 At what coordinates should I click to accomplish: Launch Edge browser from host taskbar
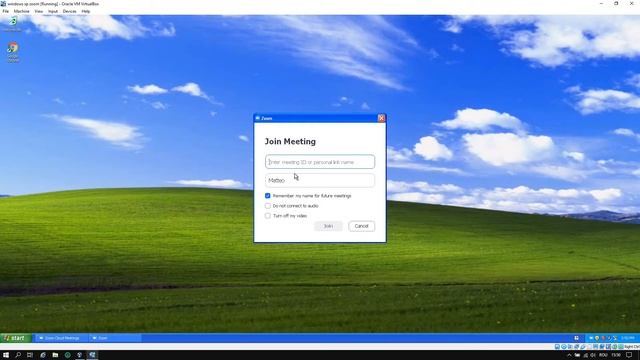(x=43, y=355)
